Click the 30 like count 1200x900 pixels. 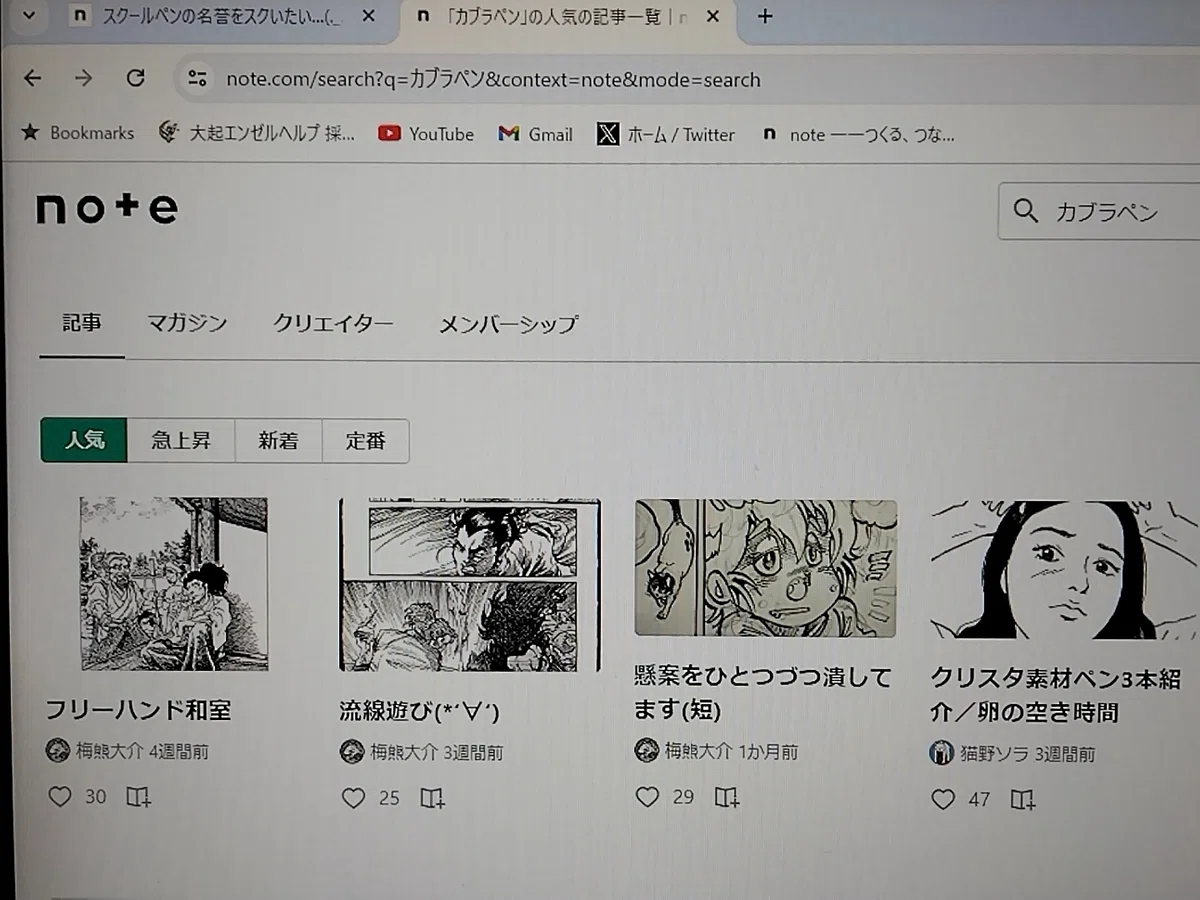[95, 797]
